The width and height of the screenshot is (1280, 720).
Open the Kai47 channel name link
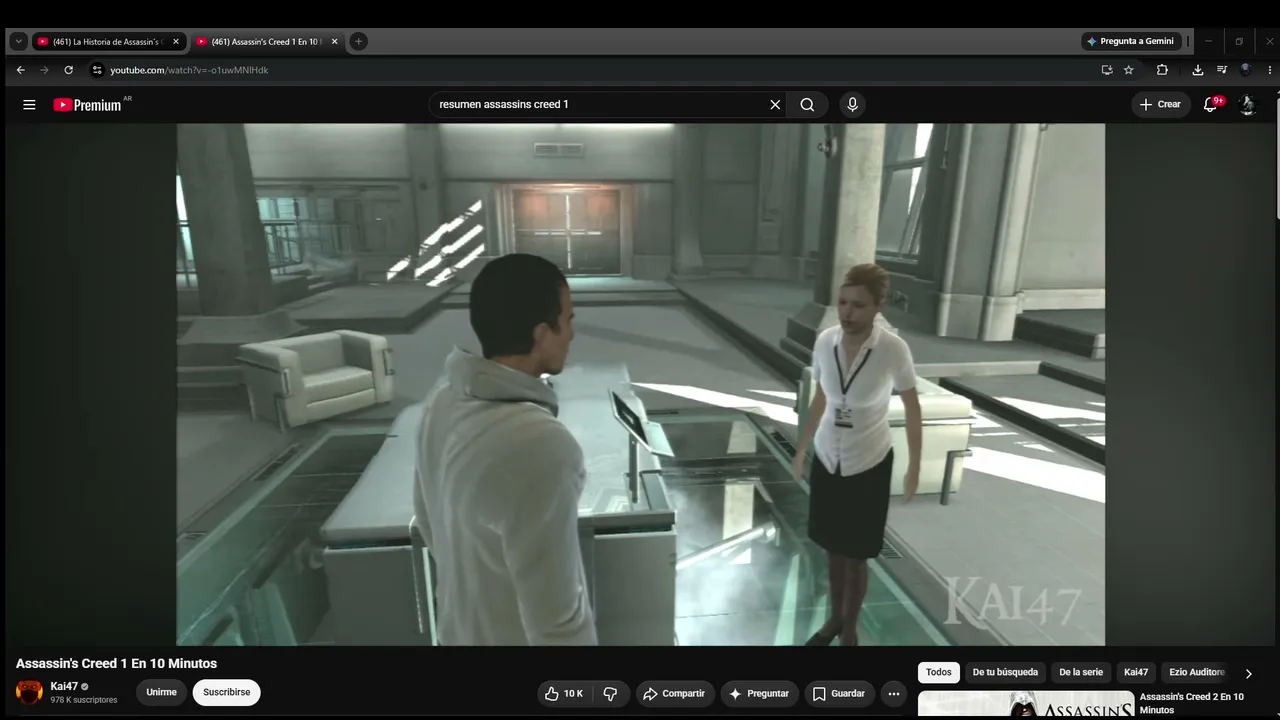(x=64, y=686)
